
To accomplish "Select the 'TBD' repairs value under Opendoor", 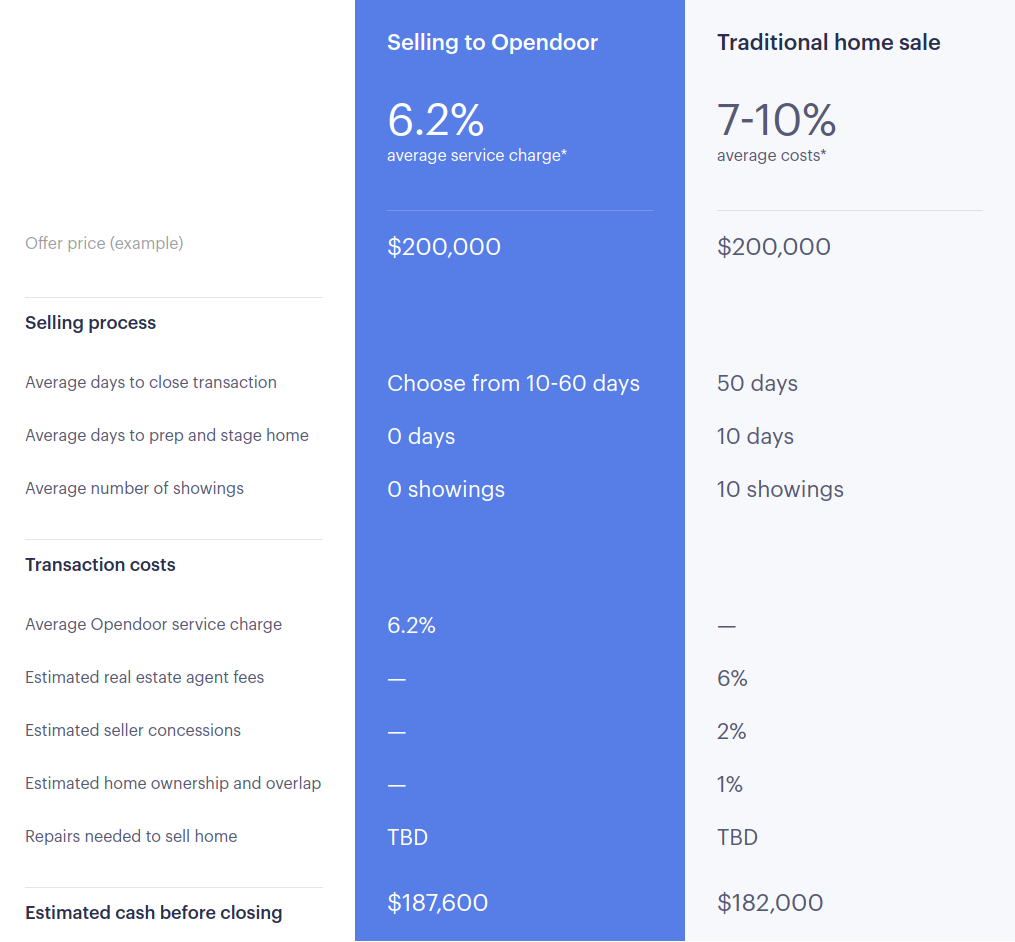I will tap(407, 838).
